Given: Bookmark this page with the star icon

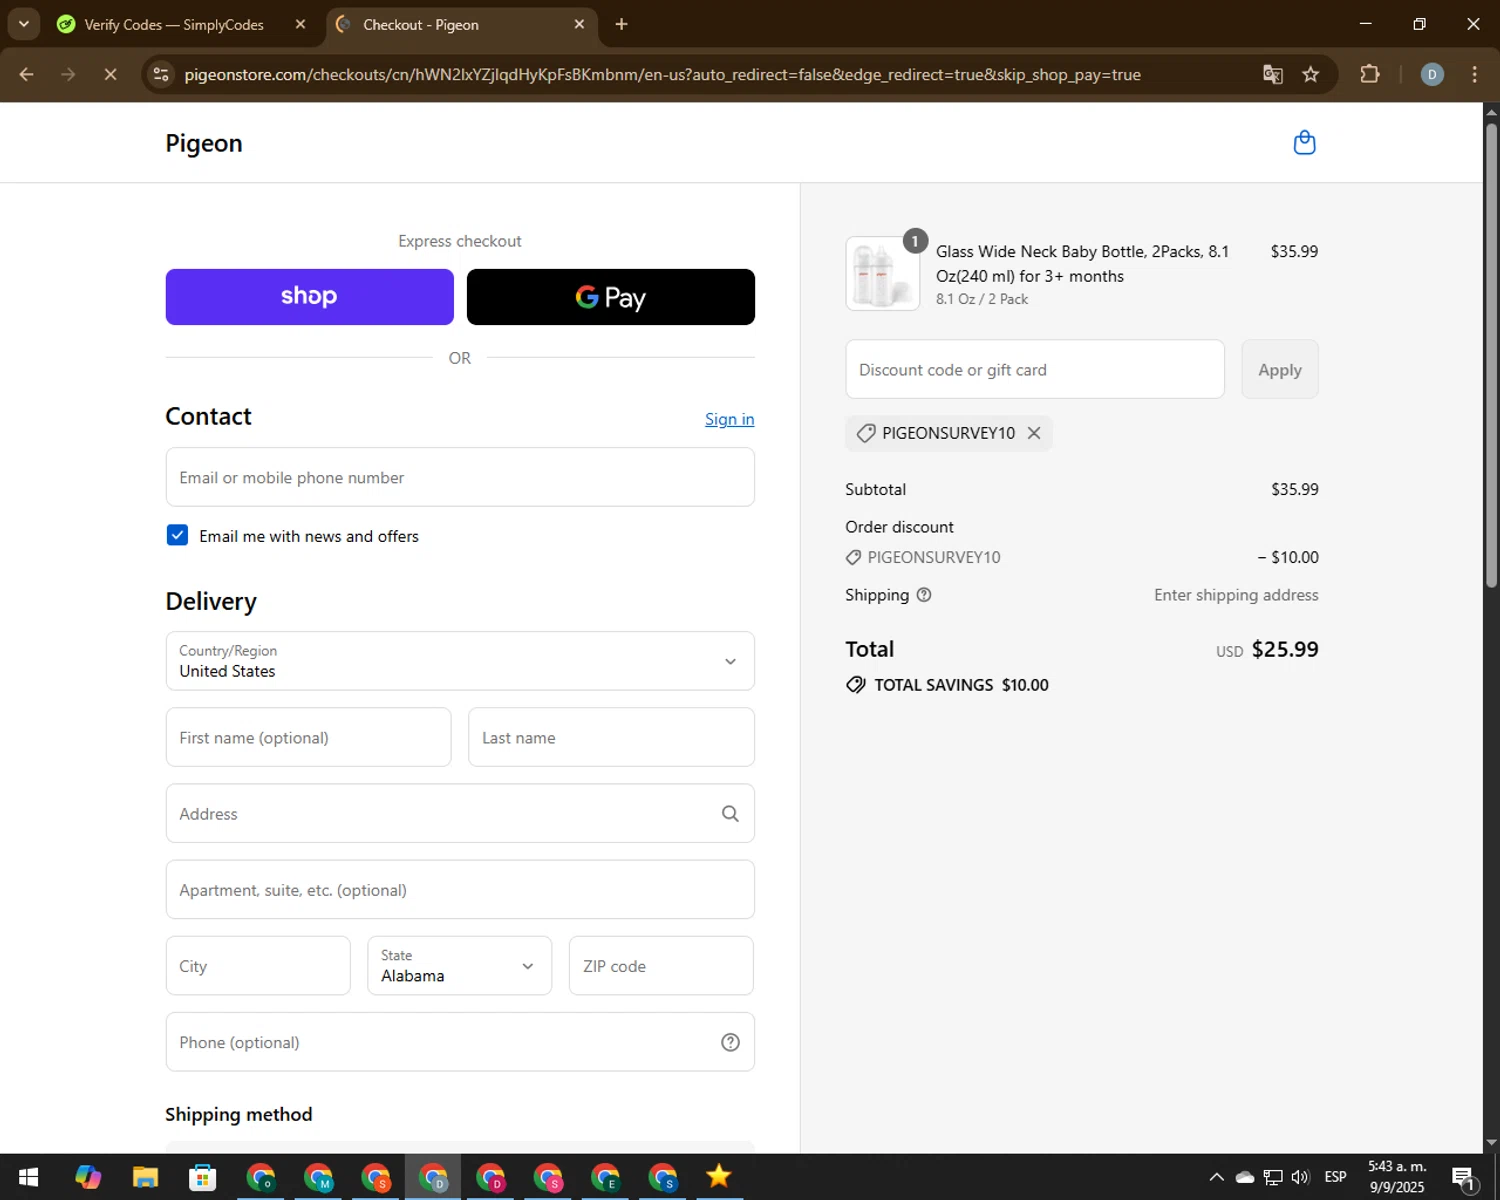Looking at the screenshot, I should click(1310, 75).
